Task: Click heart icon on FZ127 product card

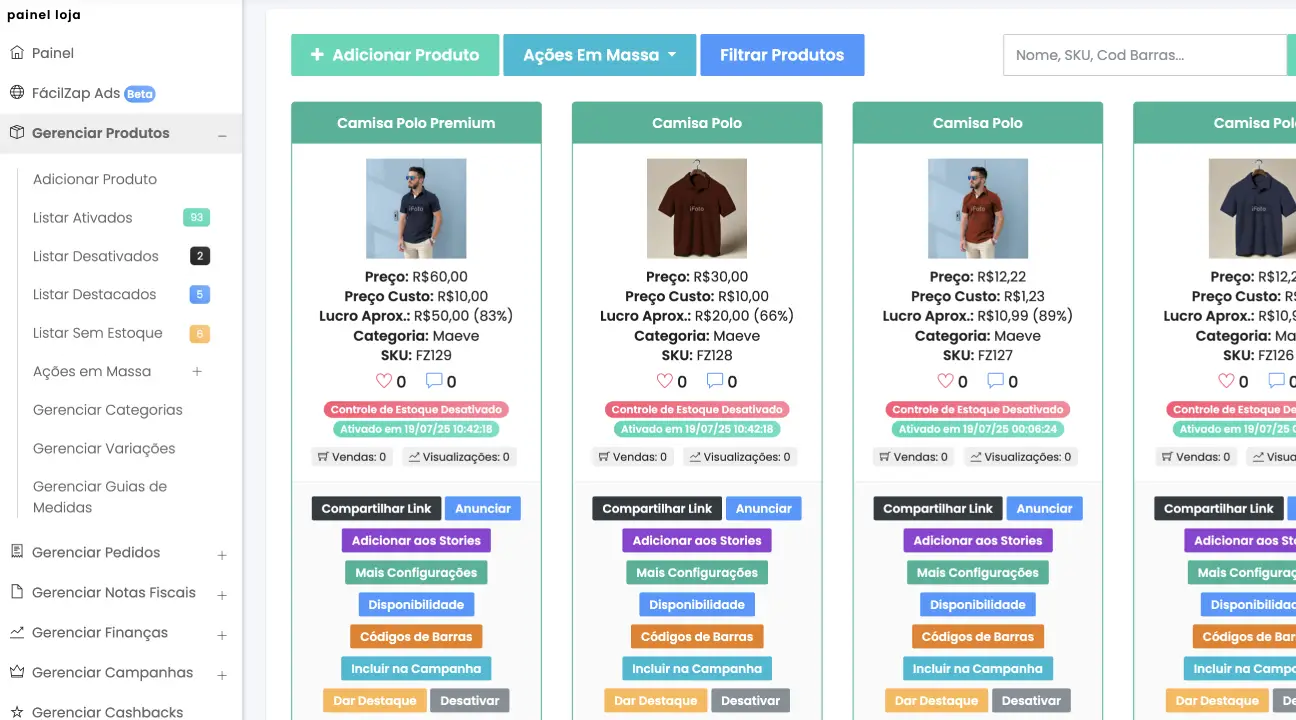Action: [x=946, y=381]
